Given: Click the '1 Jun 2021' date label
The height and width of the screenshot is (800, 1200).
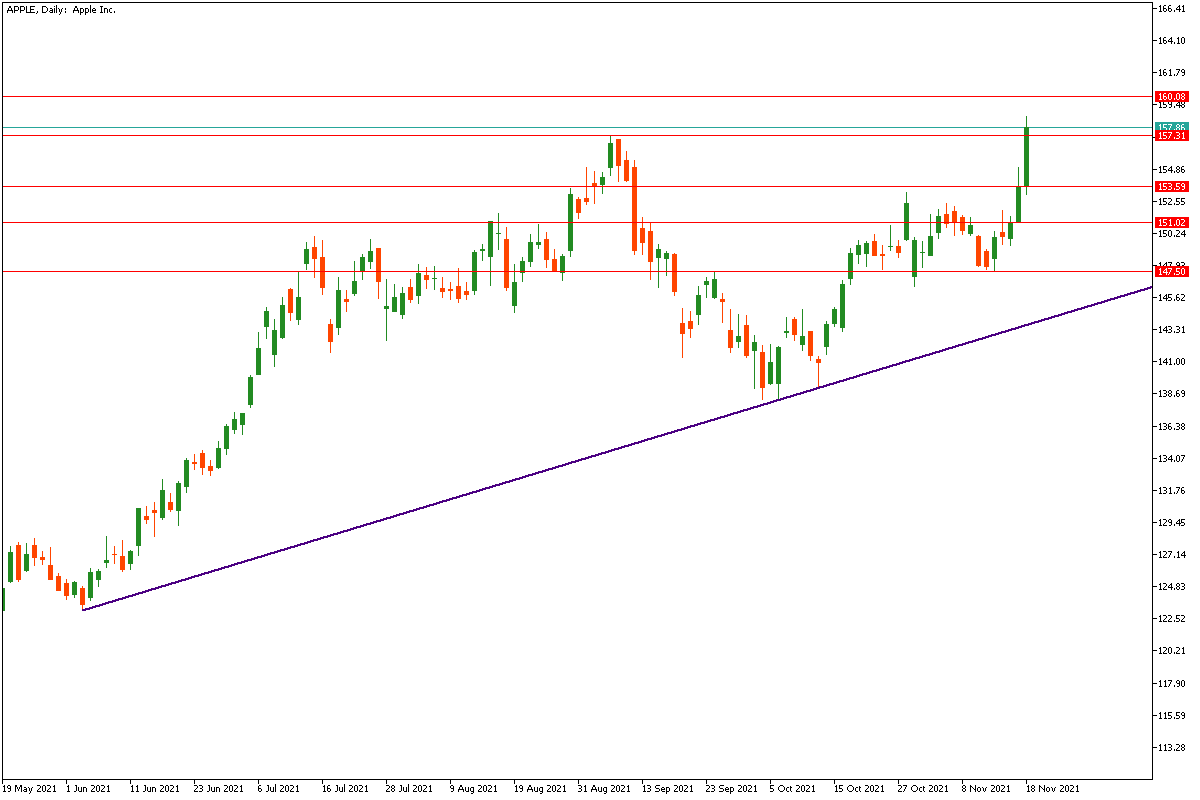Looking at the screenshot, I should pos(88,788).
